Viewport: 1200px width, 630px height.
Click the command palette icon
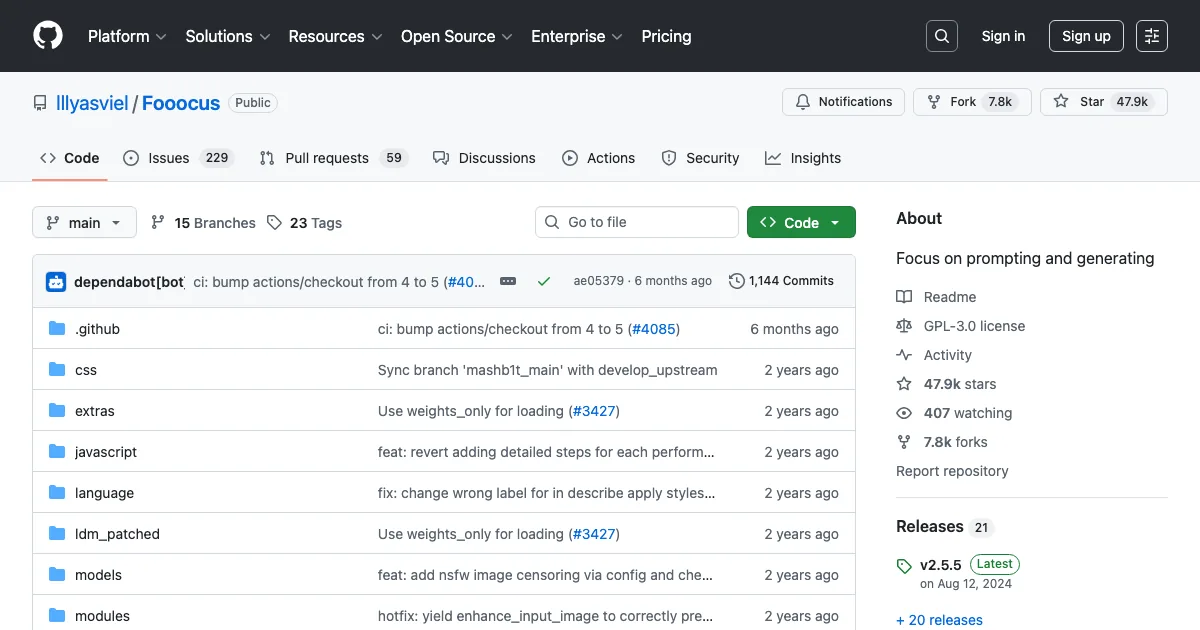coord(1151,36)
